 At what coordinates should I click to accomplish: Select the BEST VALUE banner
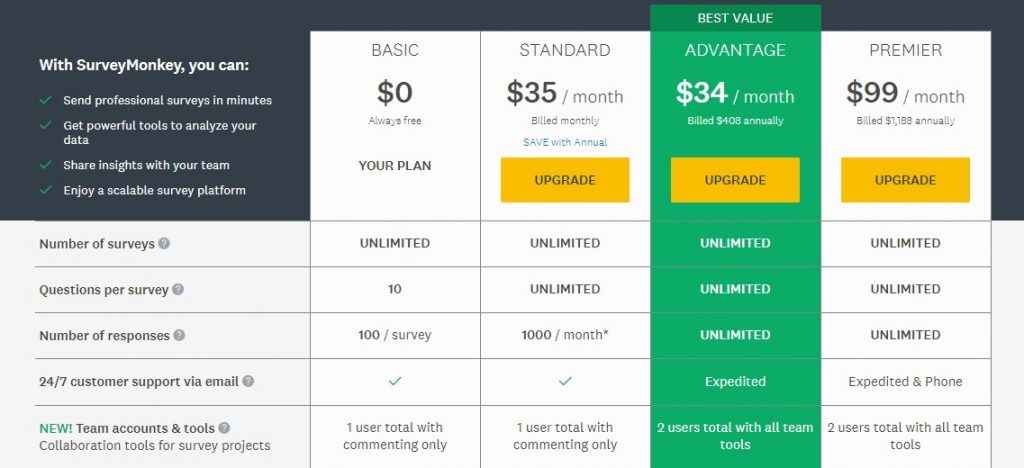735,18
